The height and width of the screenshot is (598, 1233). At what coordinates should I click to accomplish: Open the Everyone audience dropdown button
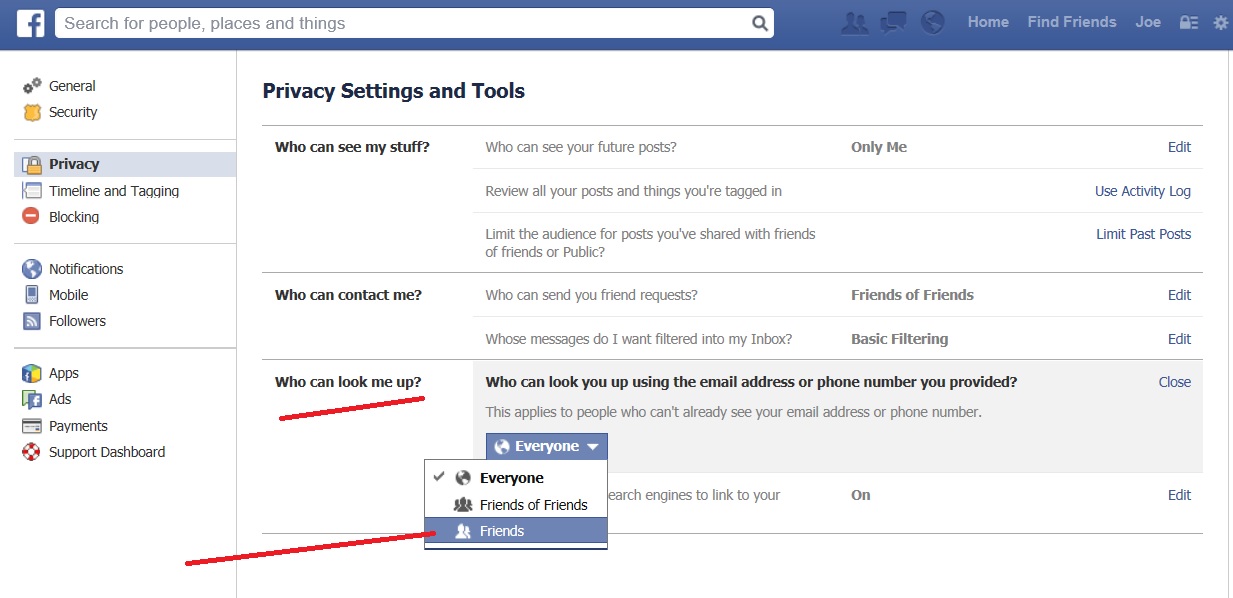(546, 447)
